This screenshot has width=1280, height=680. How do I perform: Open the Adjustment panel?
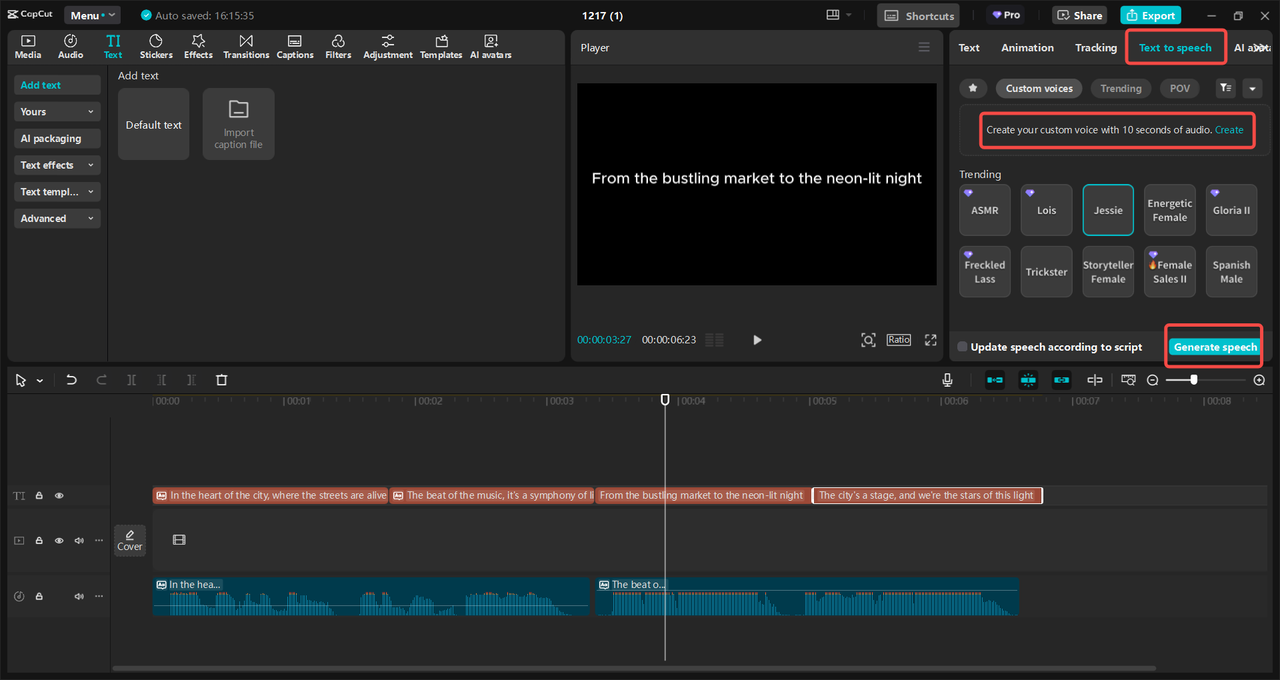[x=388, y=46]
